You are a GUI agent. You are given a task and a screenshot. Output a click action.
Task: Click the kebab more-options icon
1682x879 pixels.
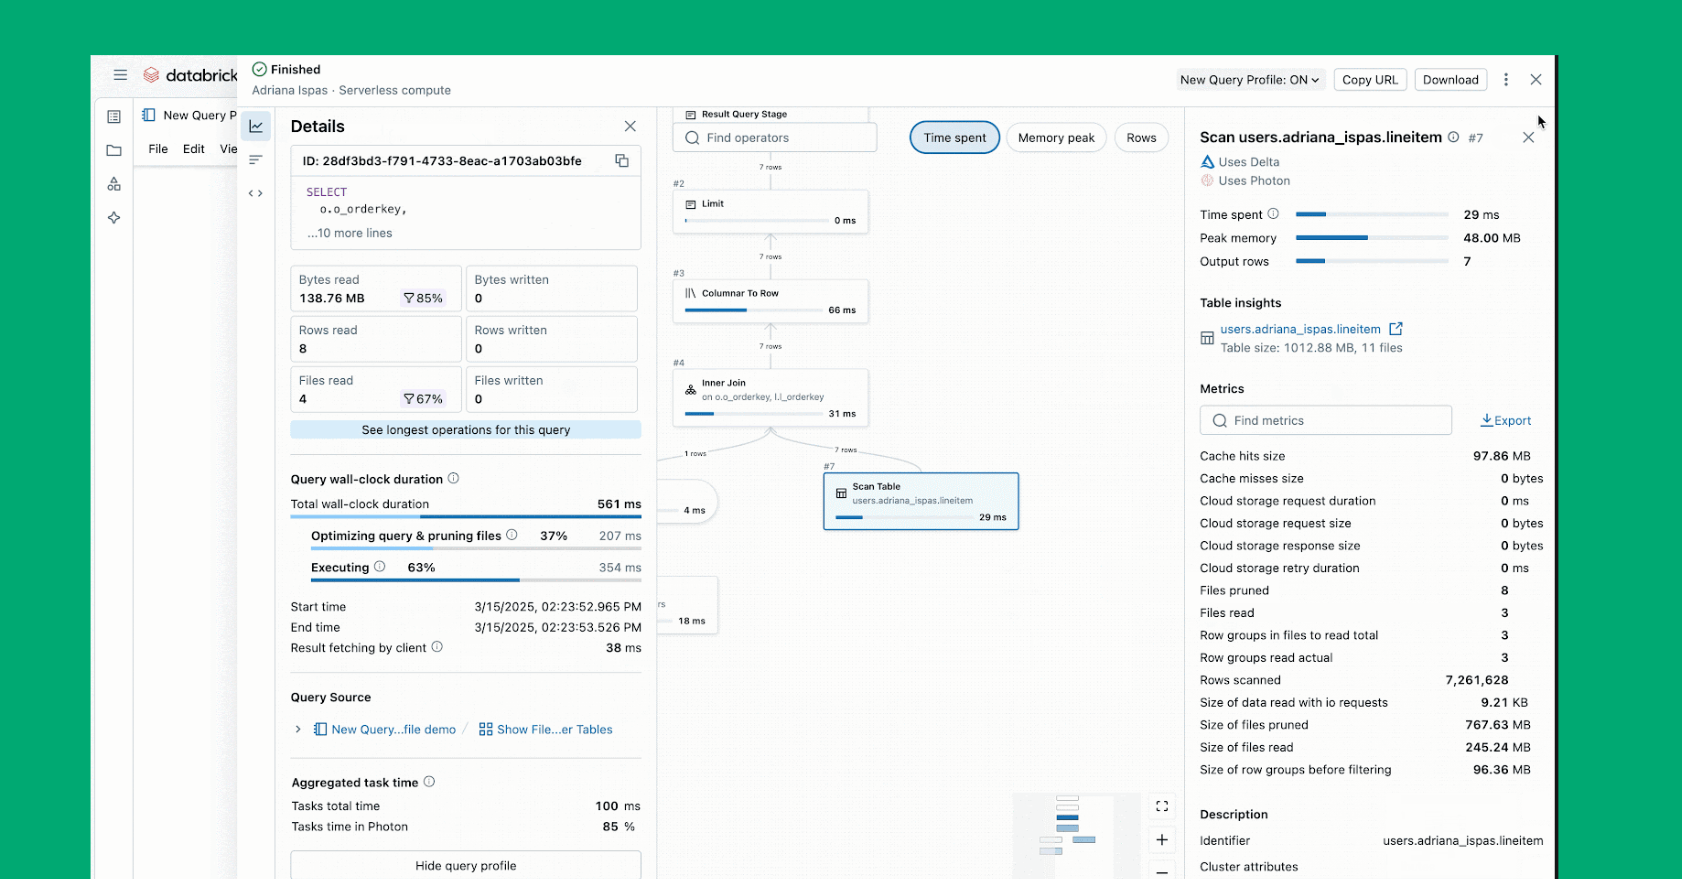pyautogui.click(x=1506, y=80)
